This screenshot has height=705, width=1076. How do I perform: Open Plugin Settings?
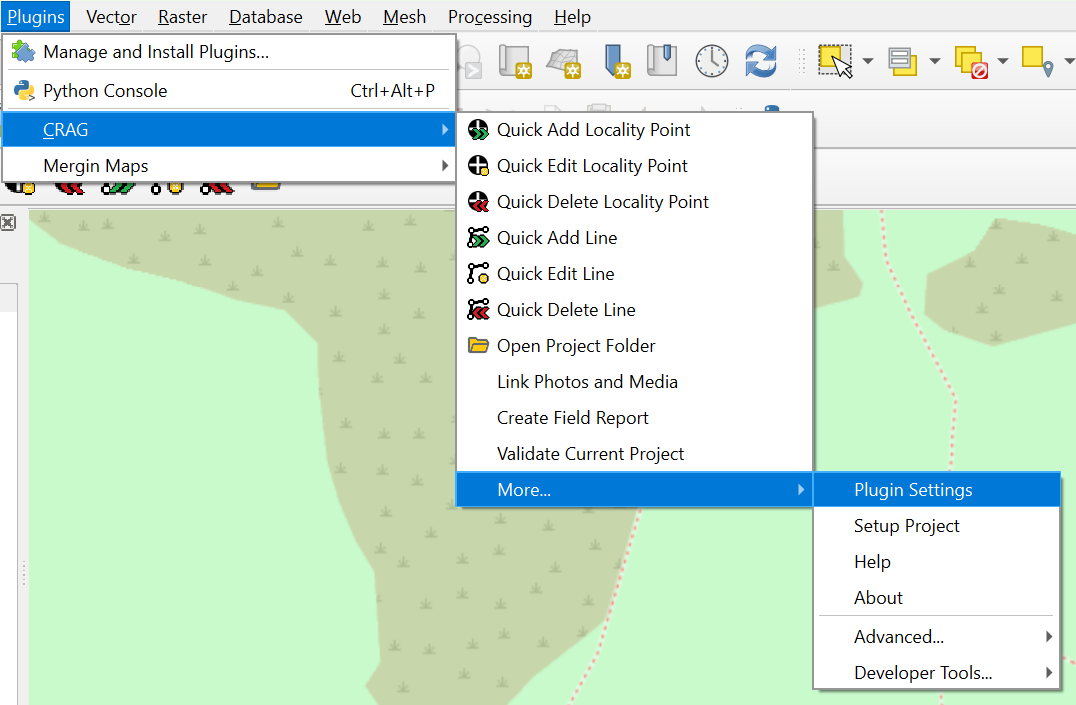click(937, 489)
